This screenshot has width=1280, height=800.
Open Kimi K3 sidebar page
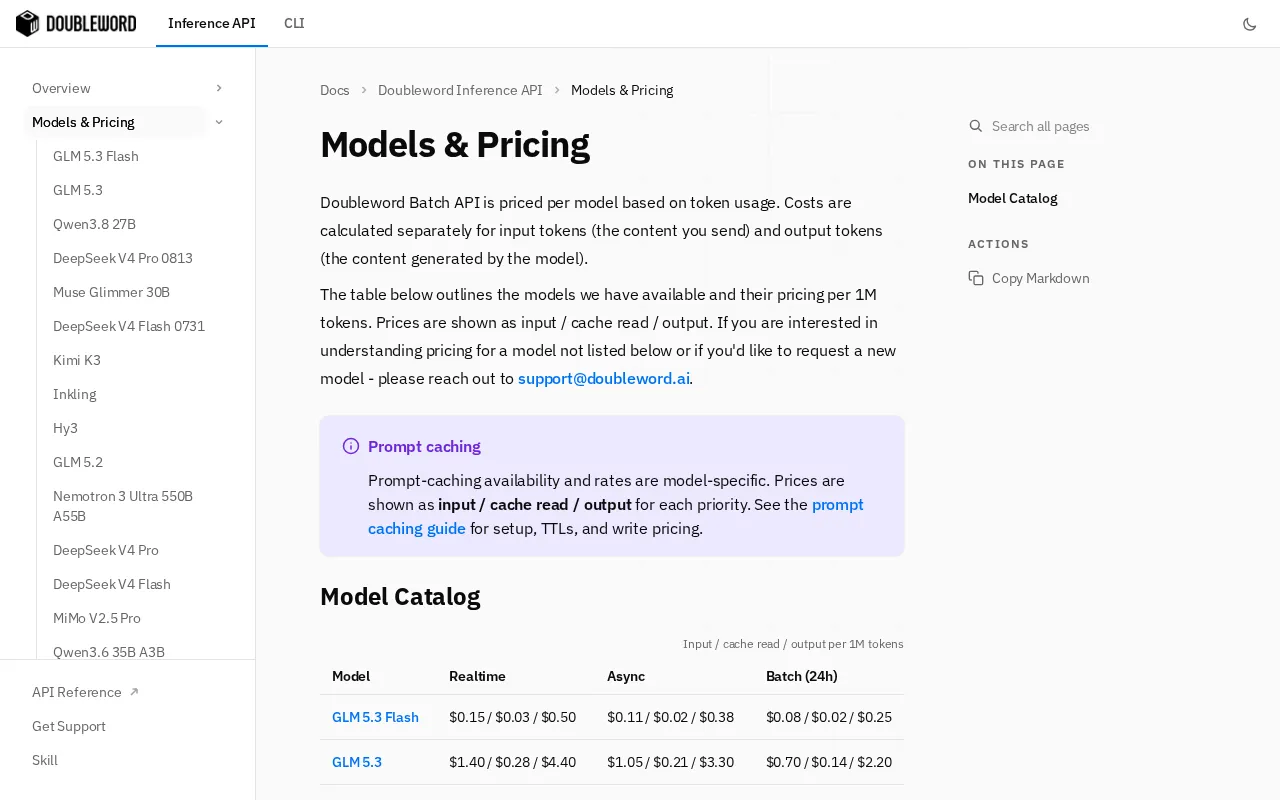(x=77, y=360)
